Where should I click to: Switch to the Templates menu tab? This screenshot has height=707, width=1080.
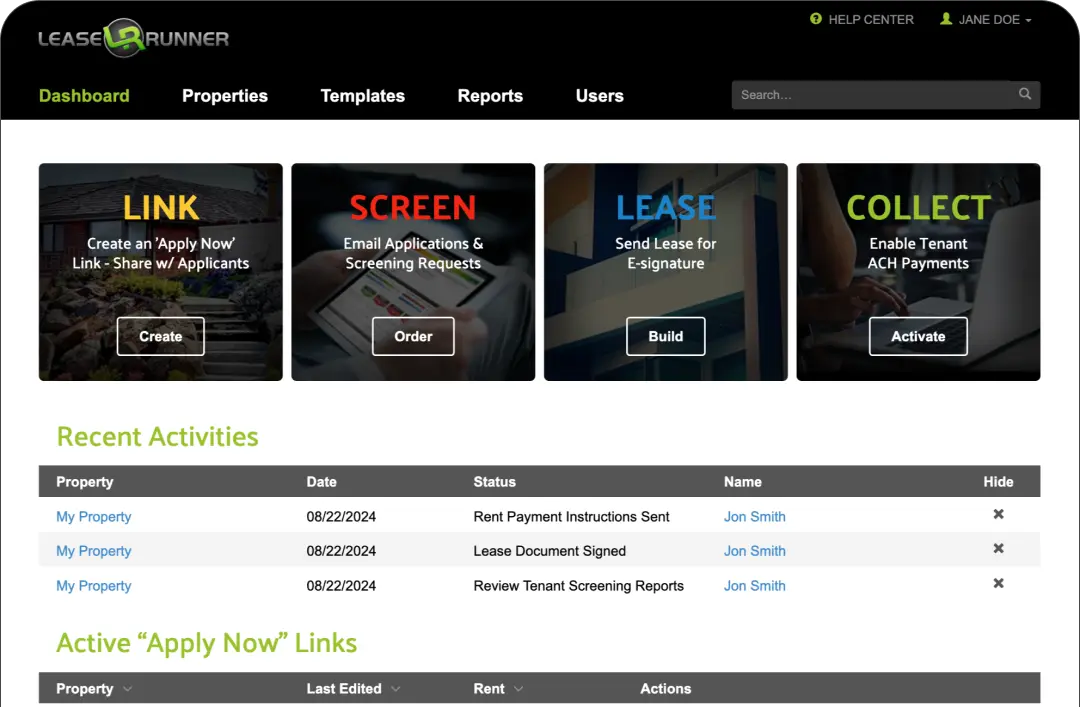pos(362,96)
